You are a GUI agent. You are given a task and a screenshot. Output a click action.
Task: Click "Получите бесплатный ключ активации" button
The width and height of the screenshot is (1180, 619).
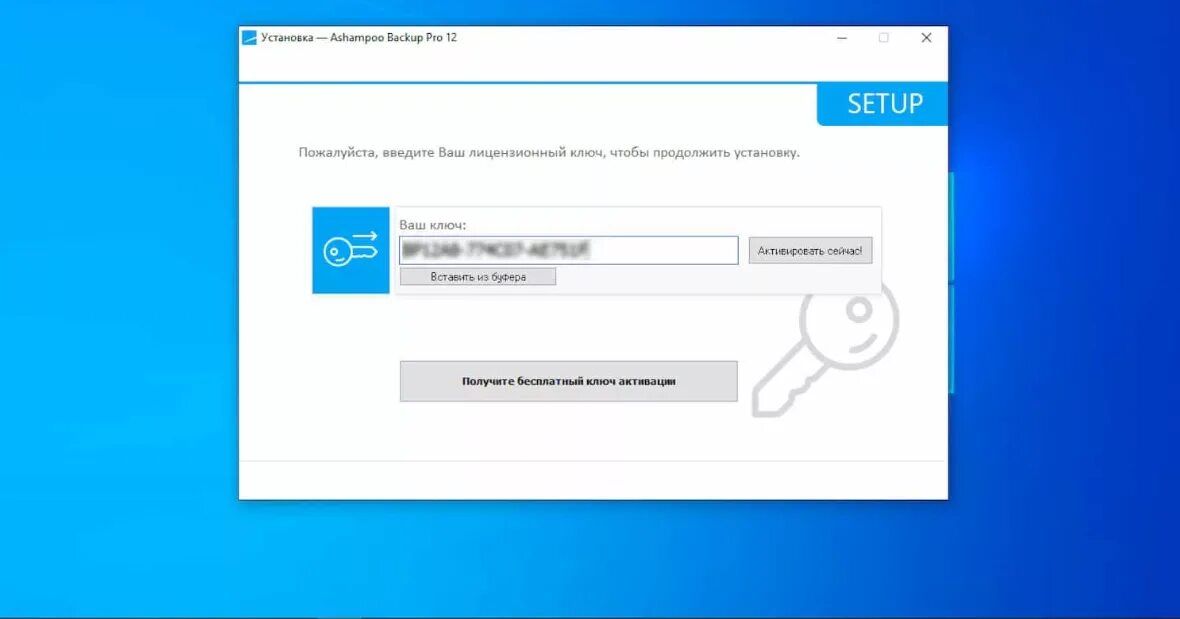568,381
